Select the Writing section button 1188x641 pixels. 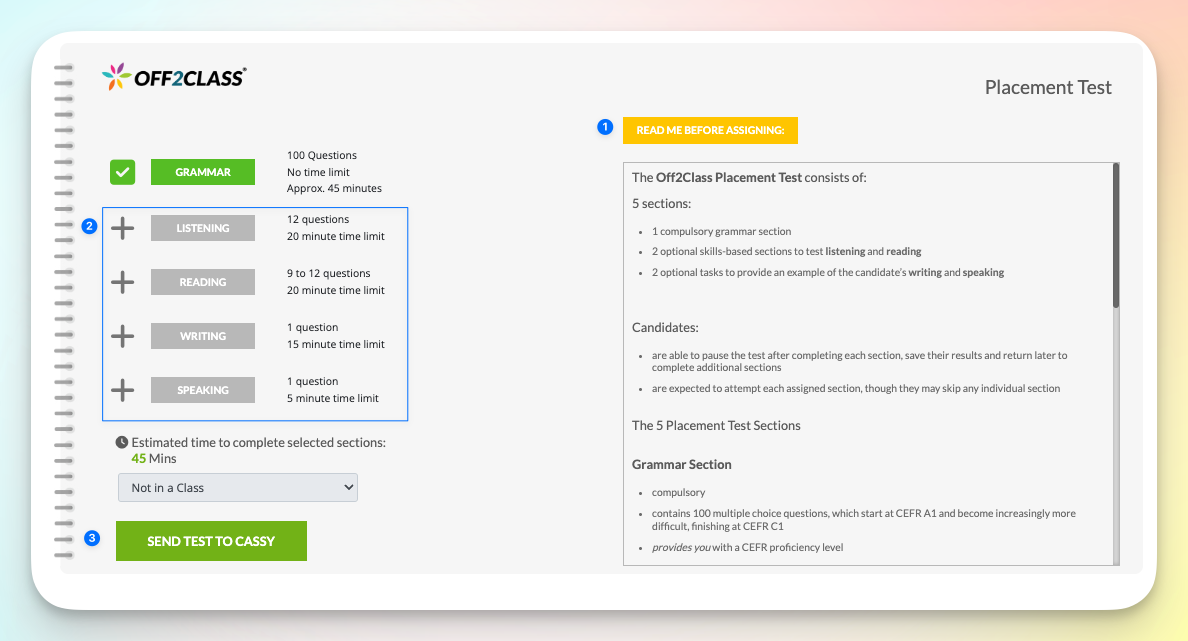pyautogui.click(x=203, y=336)
